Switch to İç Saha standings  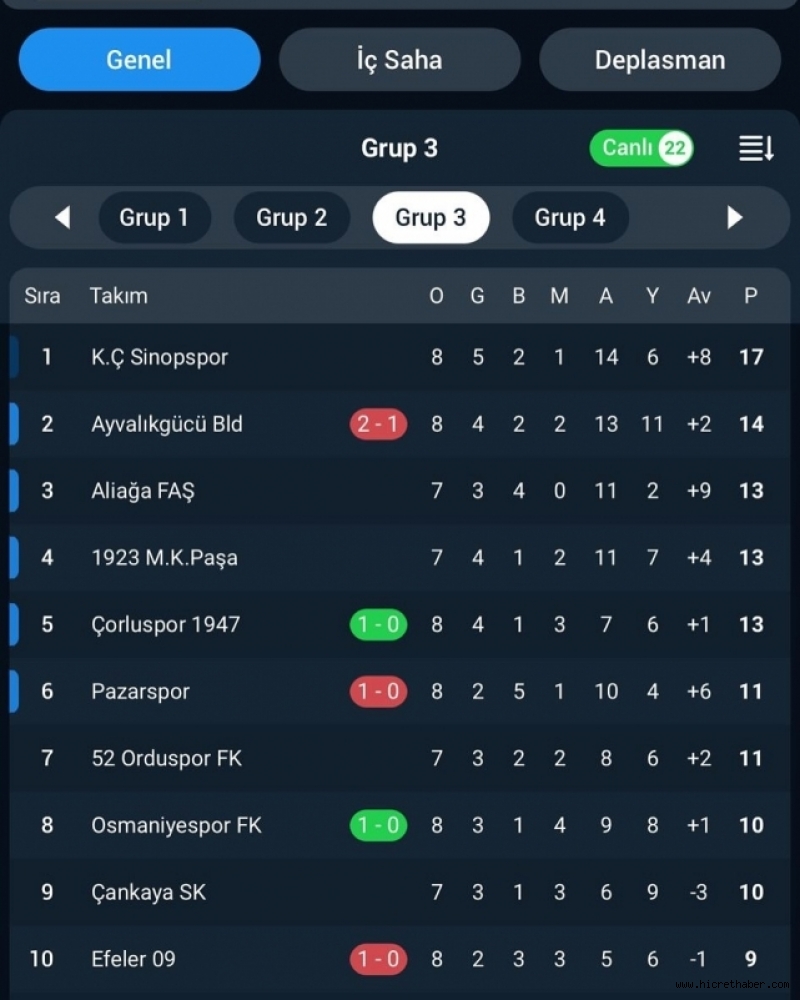(399, 59)
